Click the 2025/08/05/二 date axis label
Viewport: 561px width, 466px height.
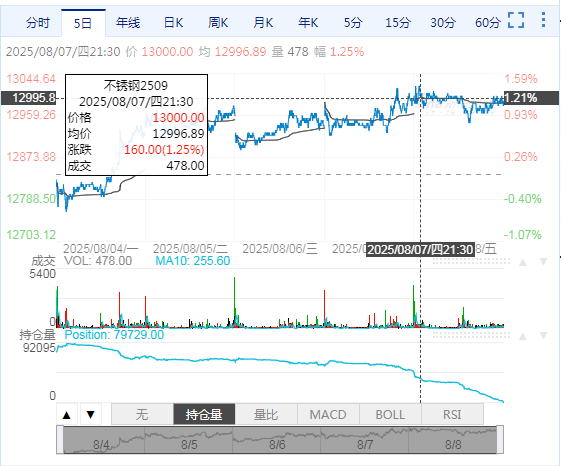[190, 248]
